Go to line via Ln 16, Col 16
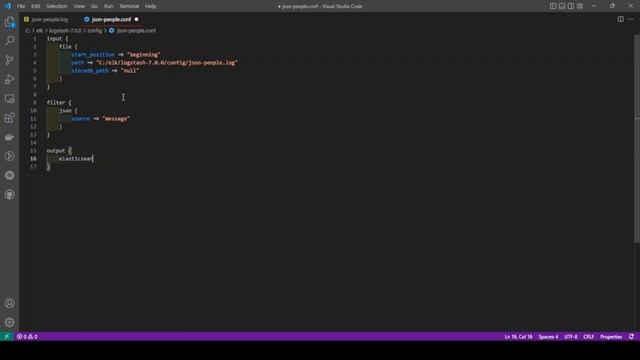 [x=518, y=337]
